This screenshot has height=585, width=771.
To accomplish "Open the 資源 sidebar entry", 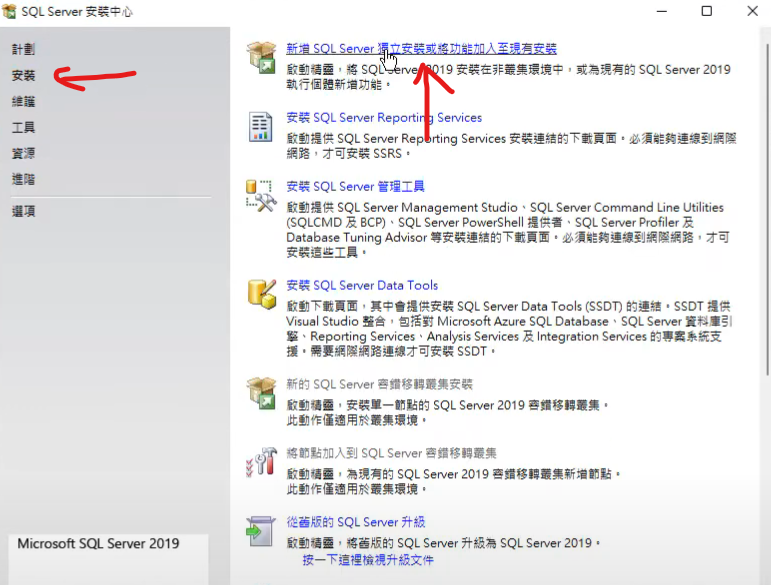I will click(x=24, y=153).
